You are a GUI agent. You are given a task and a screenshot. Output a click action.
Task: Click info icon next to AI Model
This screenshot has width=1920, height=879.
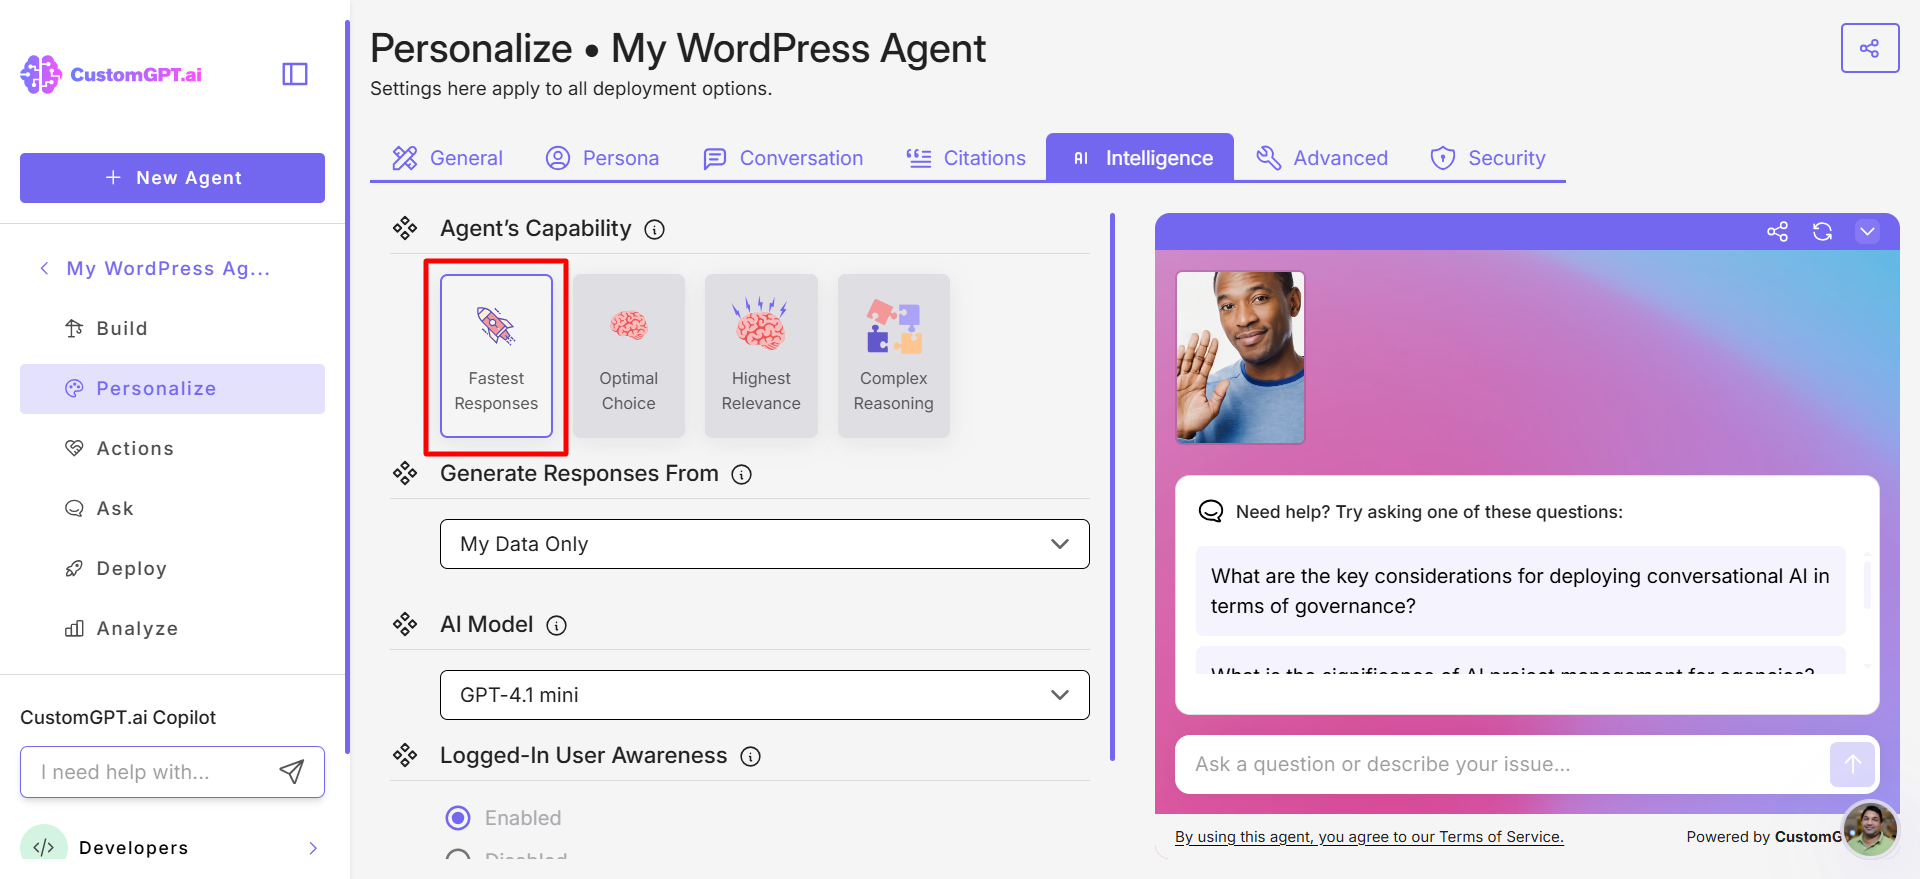[556, 626]
